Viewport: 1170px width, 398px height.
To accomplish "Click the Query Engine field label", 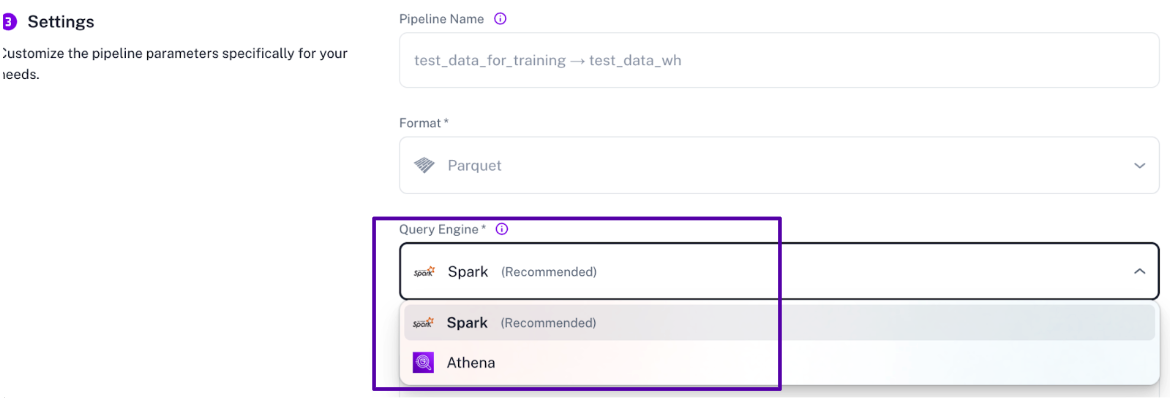I will click(x=443, y=229).
